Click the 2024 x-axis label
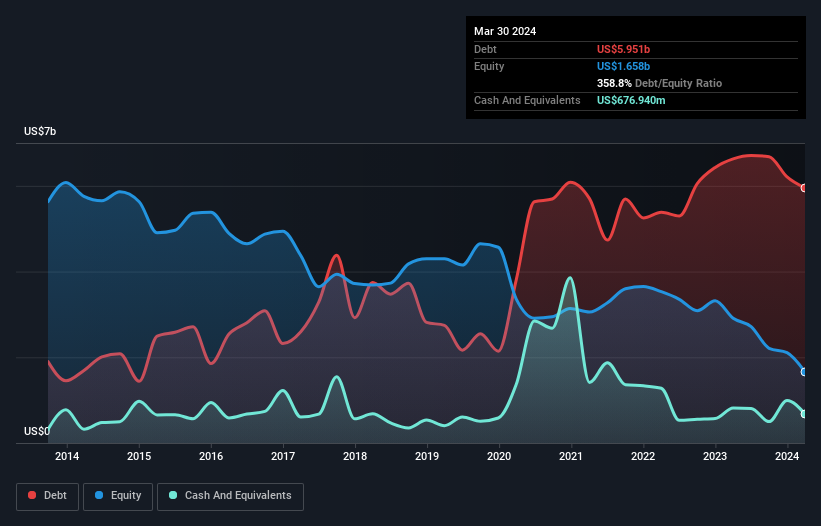Image resolution: width=821 pixels, height=526 pixels. click(x=787, y=456)
